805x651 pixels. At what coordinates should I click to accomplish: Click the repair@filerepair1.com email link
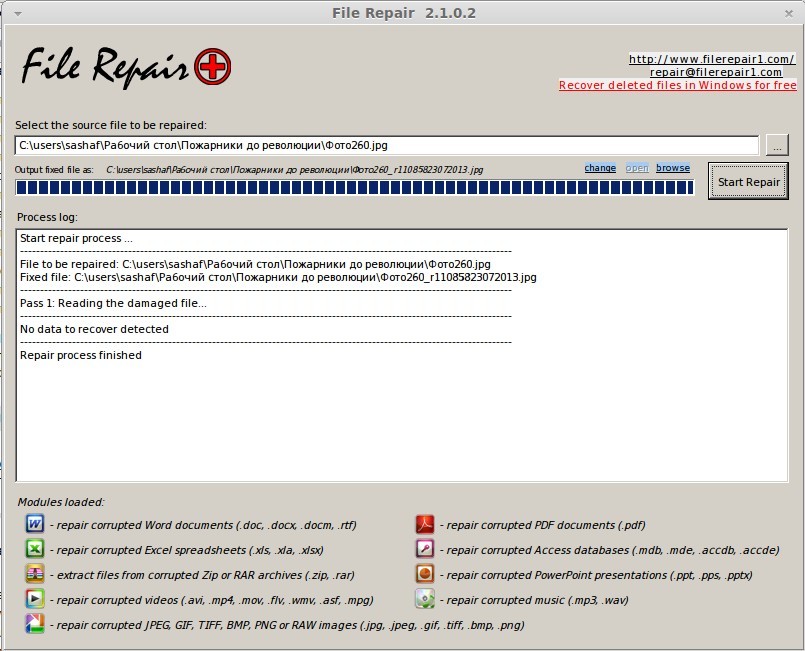pos(716,72)
